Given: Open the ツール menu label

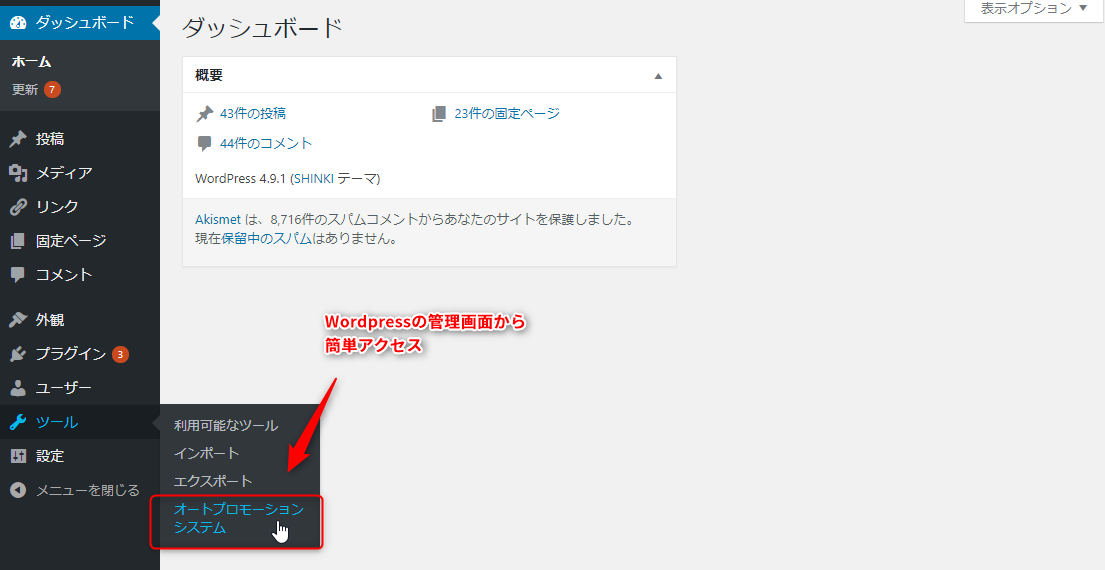Looking at the screenshot, I should [57, 422].
